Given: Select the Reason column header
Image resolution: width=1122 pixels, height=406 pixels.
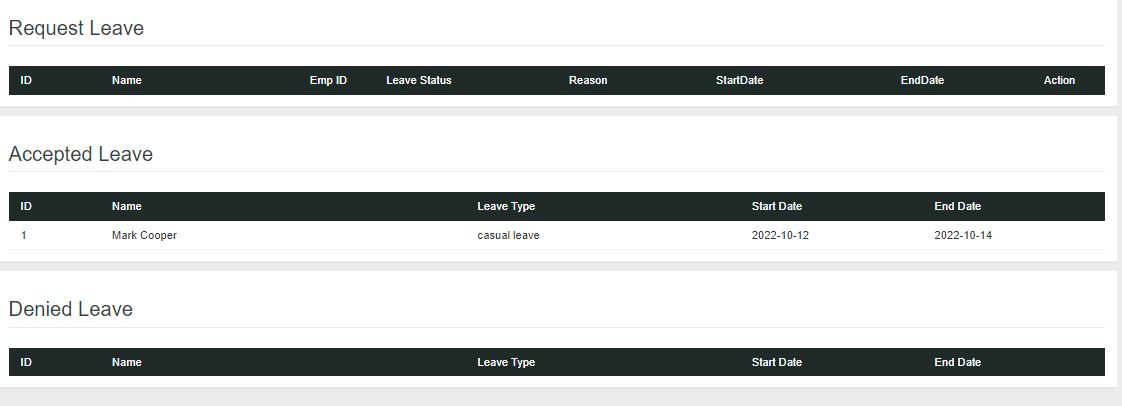Looking at the screenshot, I should point(588,81).
